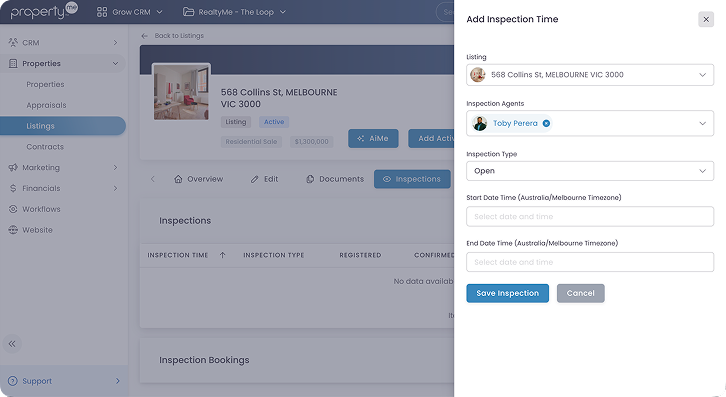Viewport: 726px width, 397px height.
Task: Click the Residential Sale tag
Action: pos(251,142)
